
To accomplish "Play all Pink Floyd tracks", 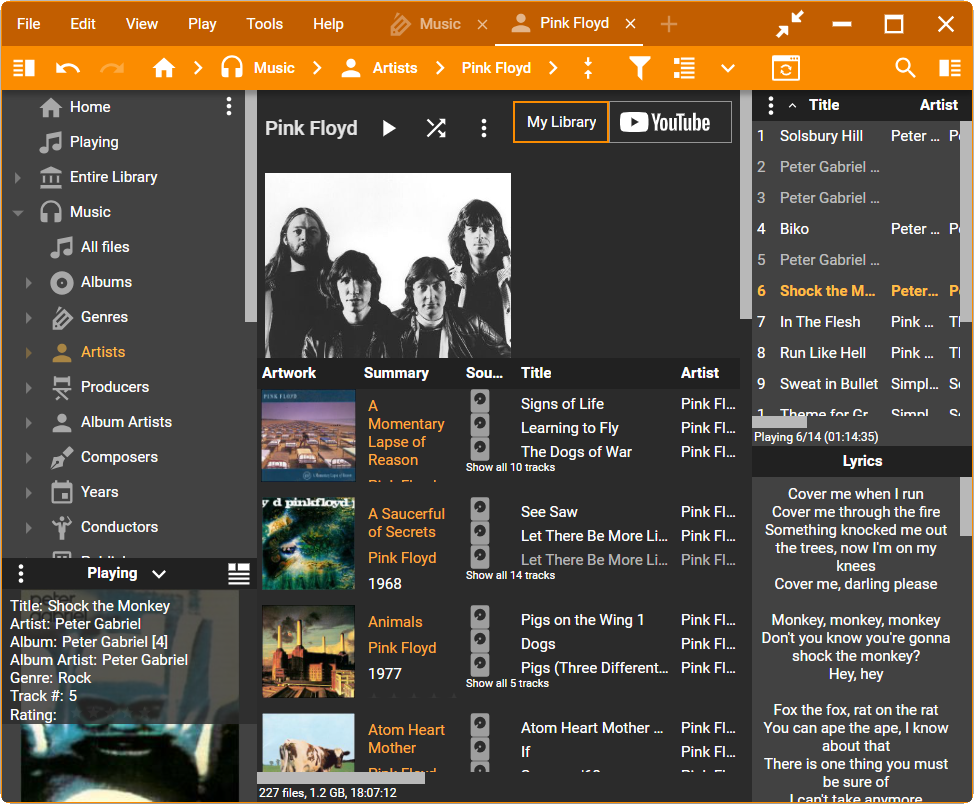I will click(389, 128).
